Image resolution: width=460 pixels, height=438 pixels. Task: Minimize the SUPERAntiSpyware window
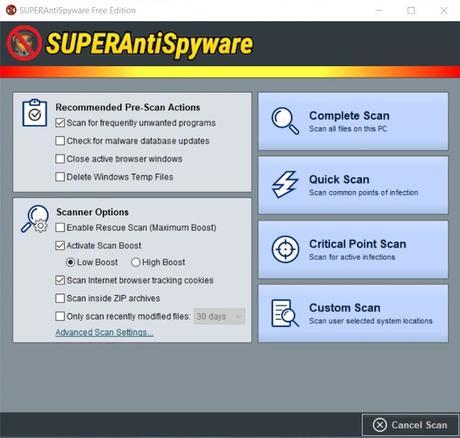point(379,11)
